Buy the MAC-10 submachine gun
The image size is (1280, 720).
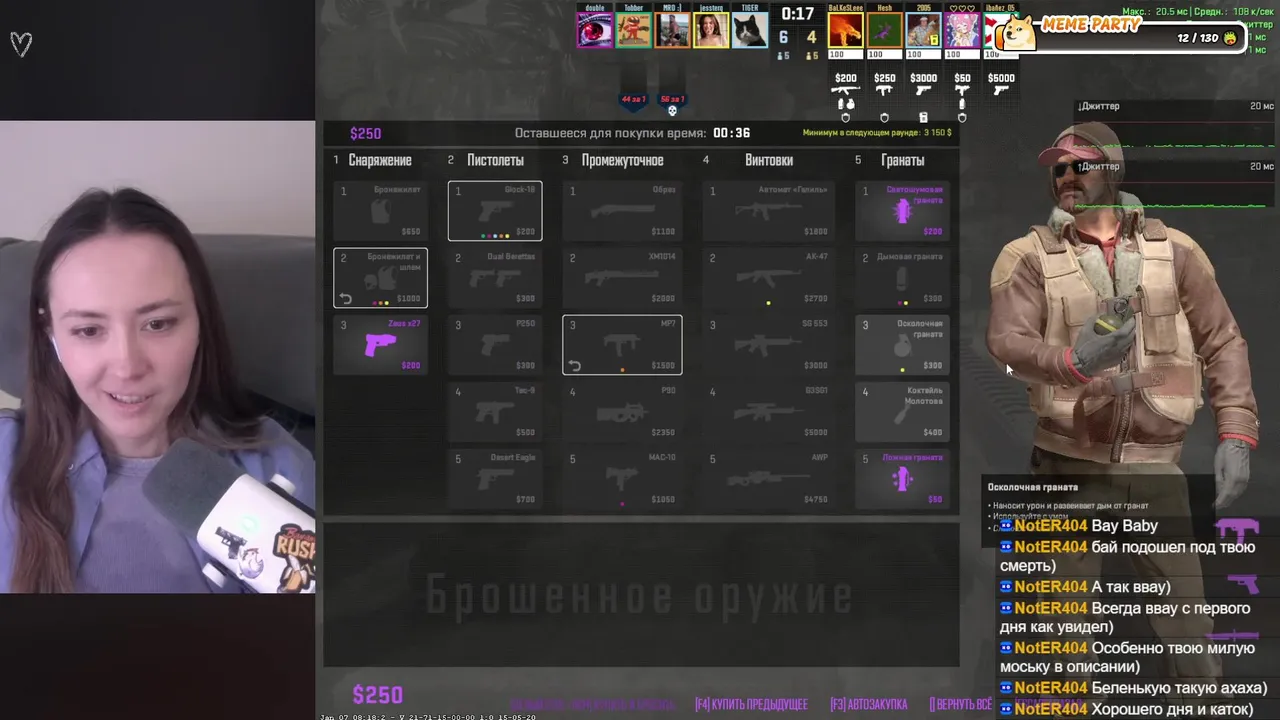pos(622,479)
